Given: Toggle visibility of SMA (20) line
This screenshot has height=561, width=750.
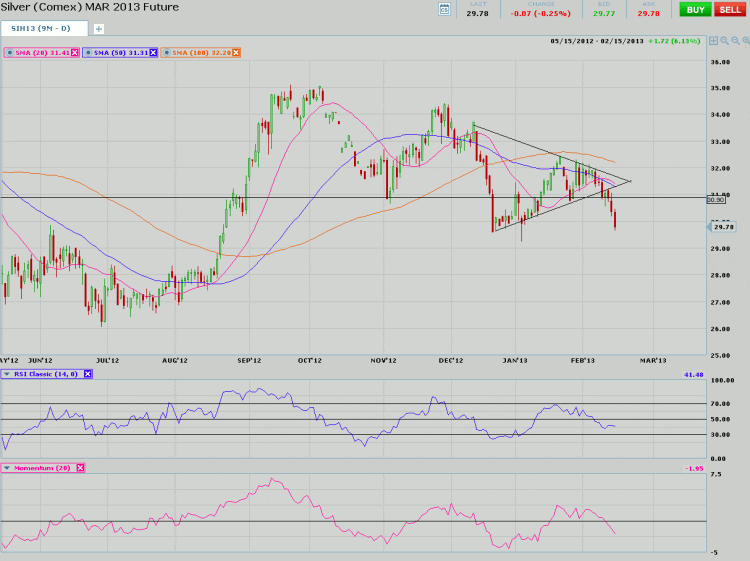Looking at the screenshot, I should [x=8, y=52].
